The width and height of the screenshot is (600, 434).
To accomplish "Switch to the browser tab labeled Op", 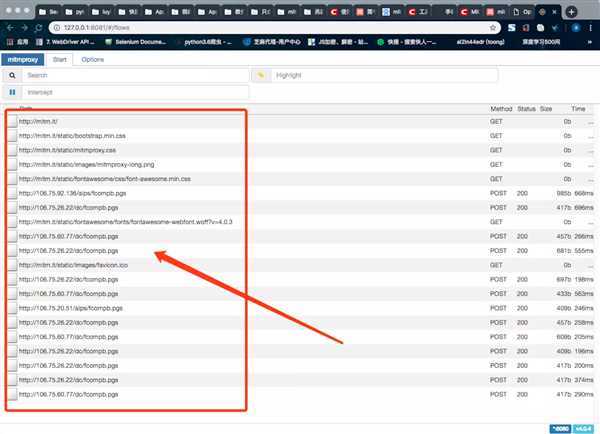I will tap(522, 12).
